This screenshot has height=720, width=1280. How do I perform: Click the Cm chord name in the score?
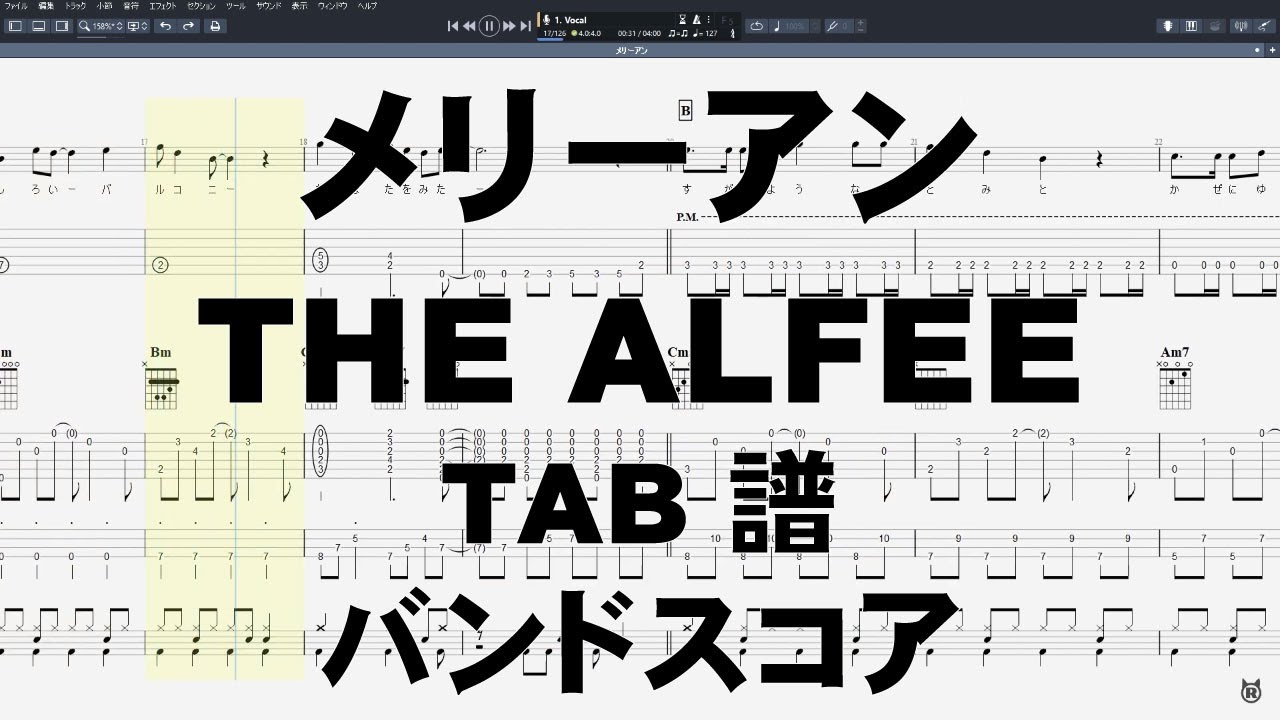coord(678,352)
